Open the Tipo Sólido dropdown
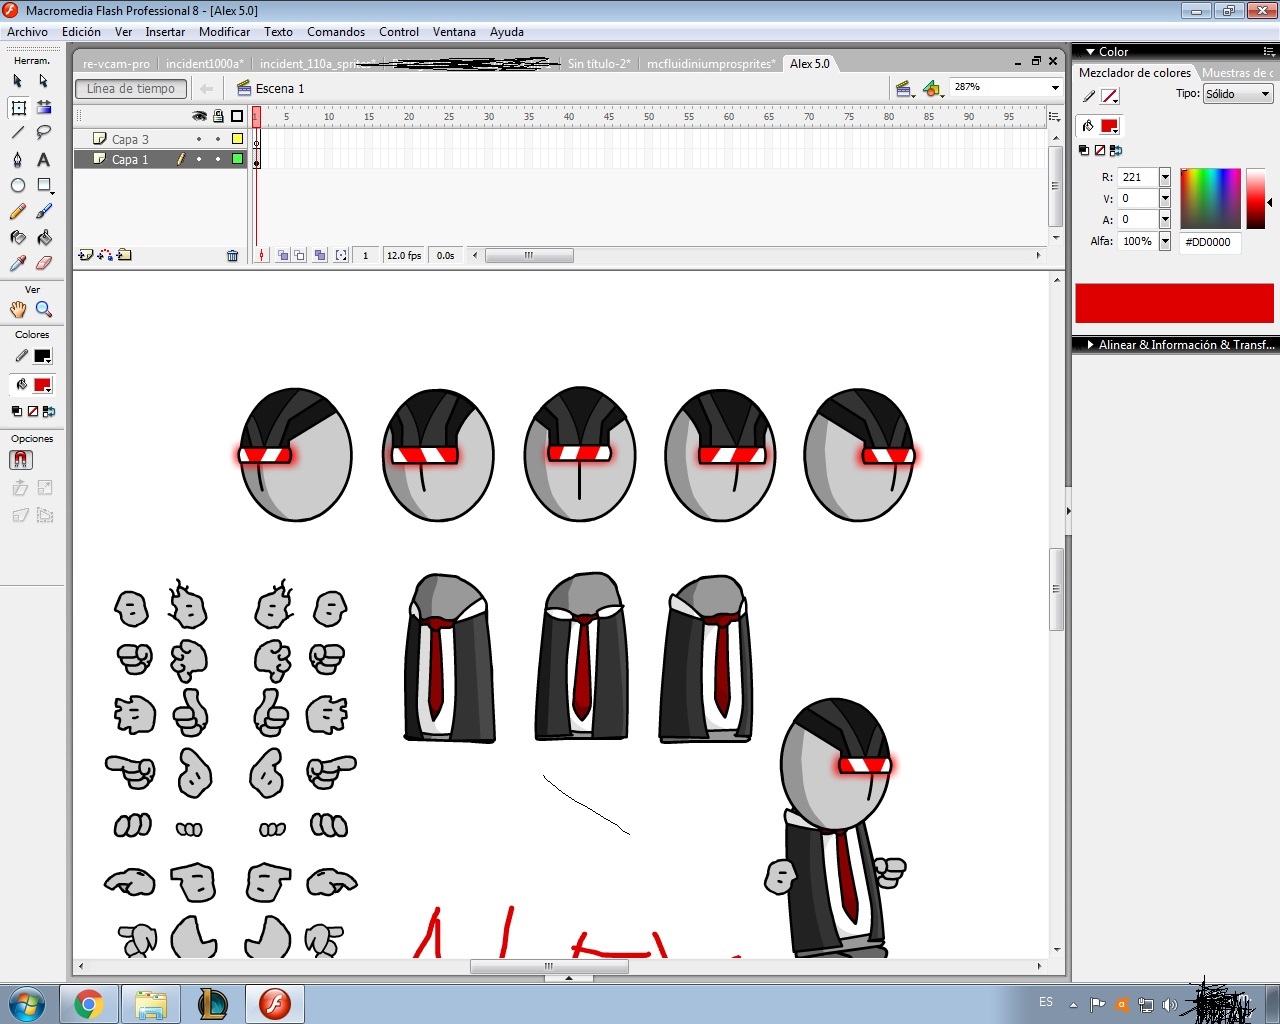 pyautogui.click(x=1238, y=94)
